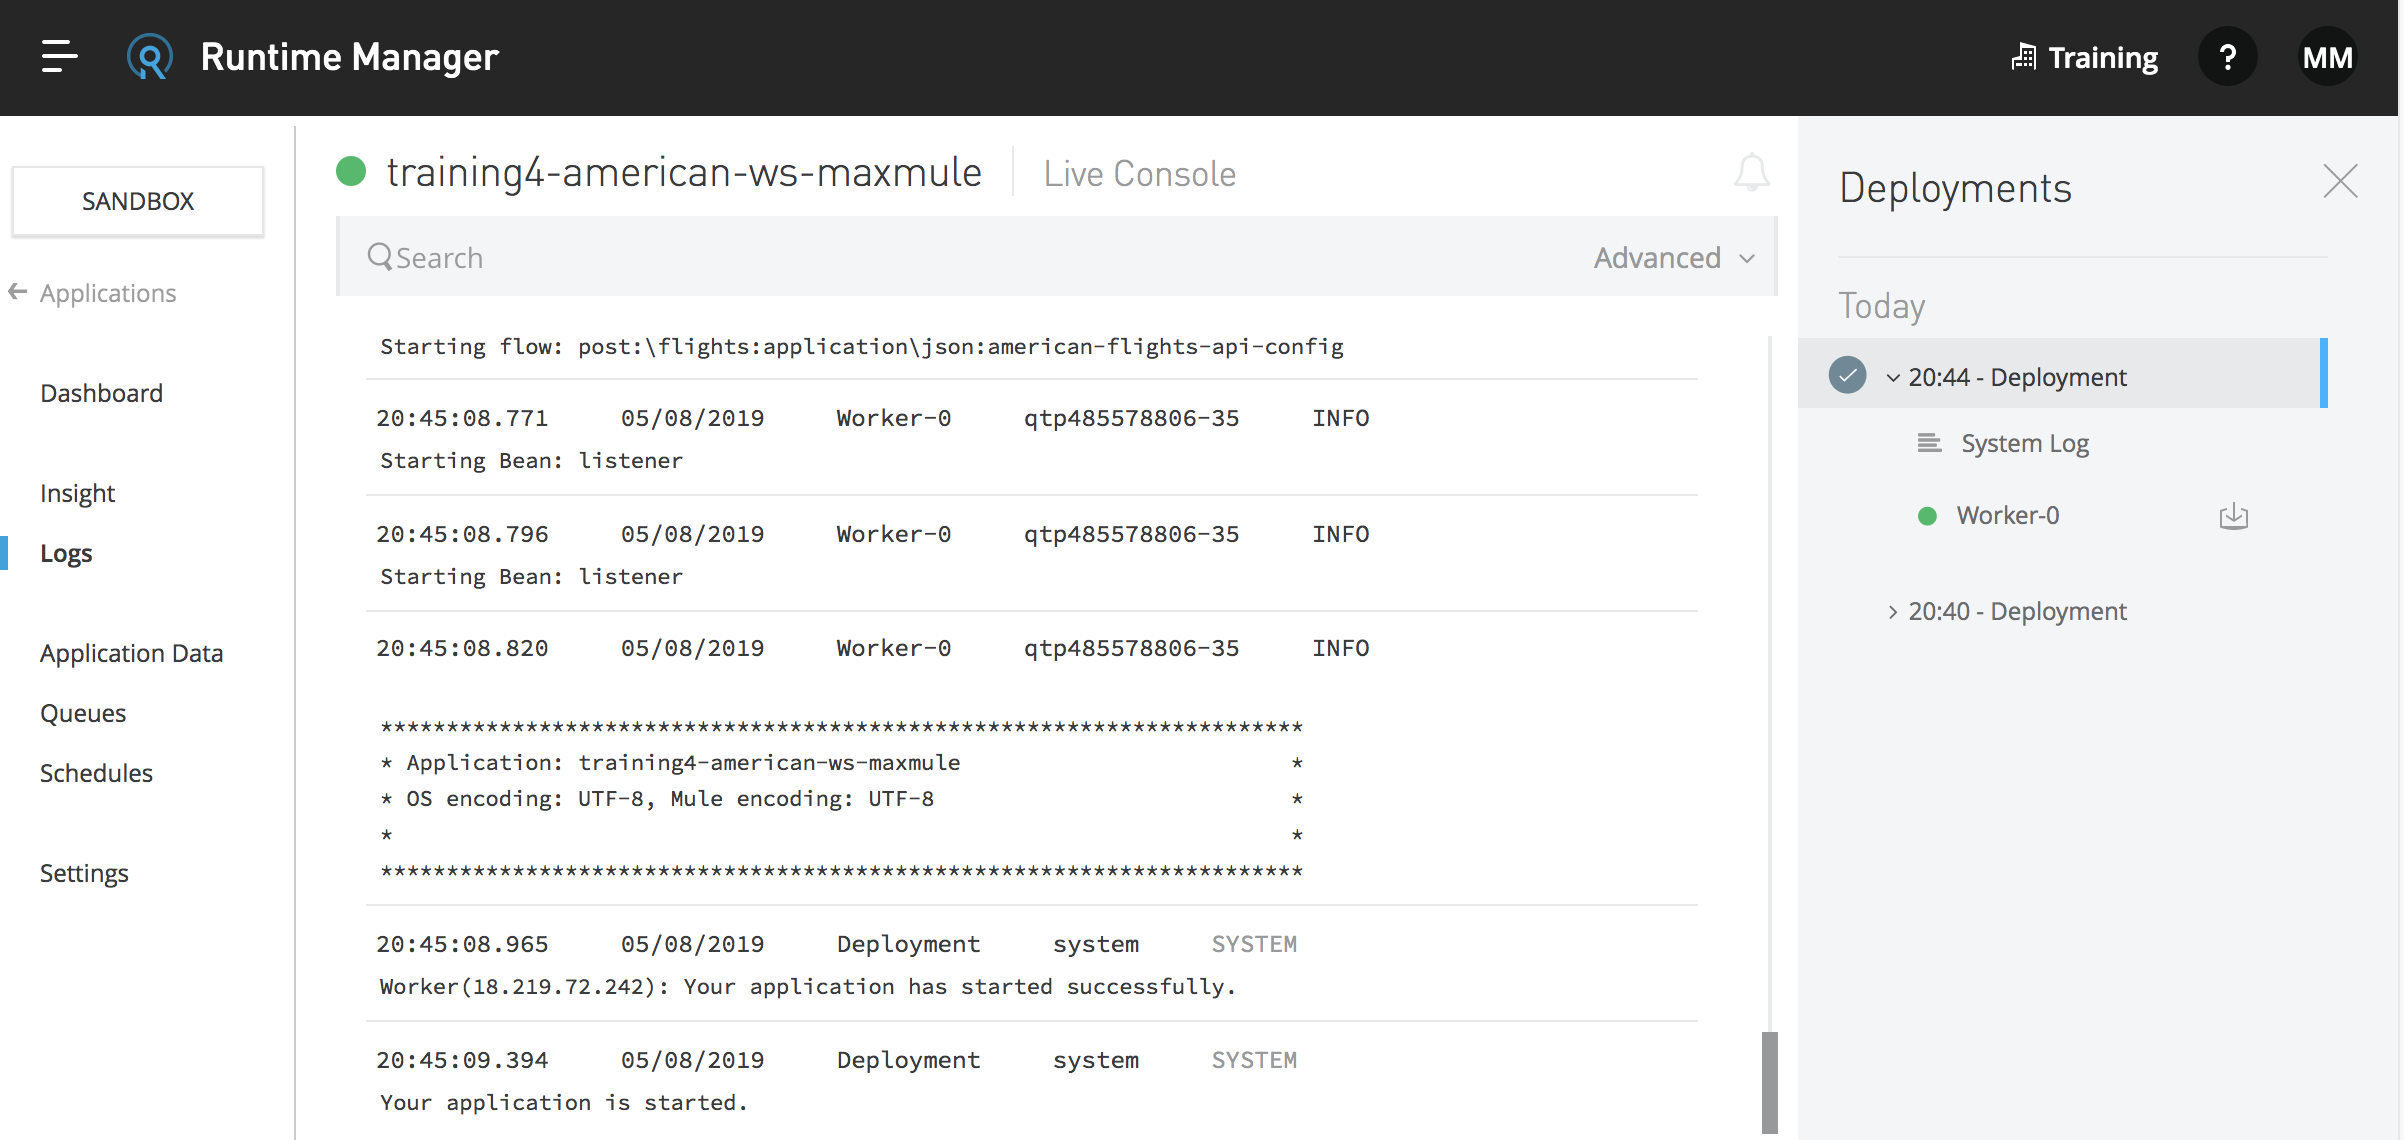Image resolution: width=2404 pixels, height=1140 pixels.
Task: Open the hamburger navigation menu
Action: (59, 57)
